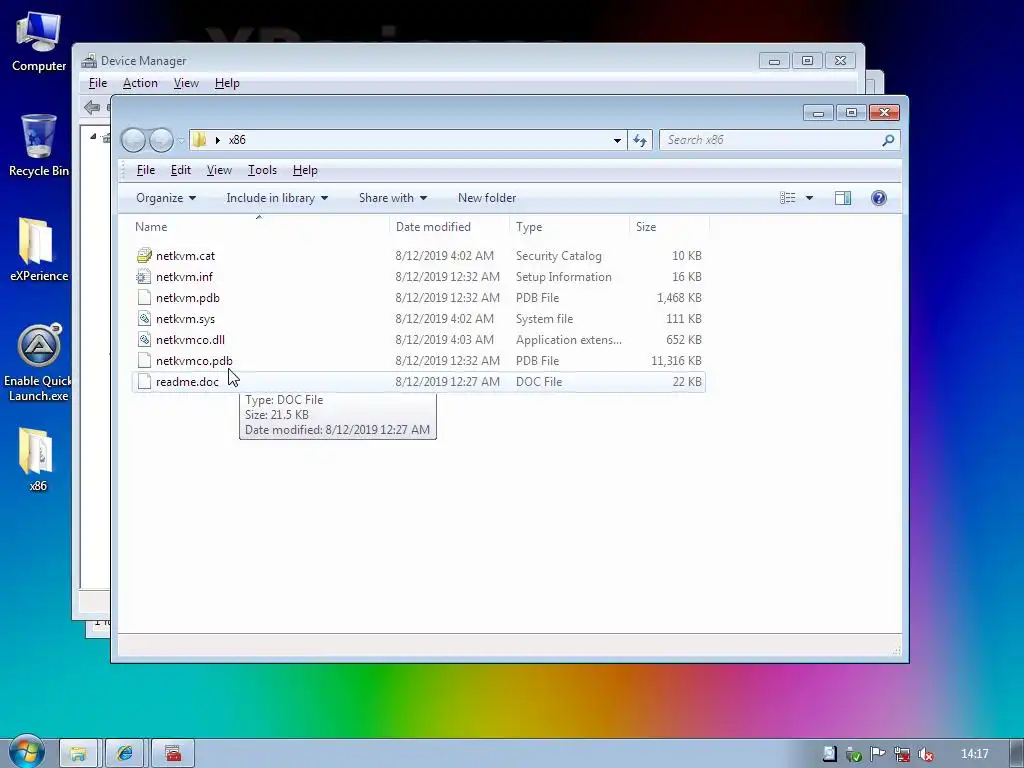Select the netkvm.pdb file icon

pyautogui.click(x=144, y=297)
